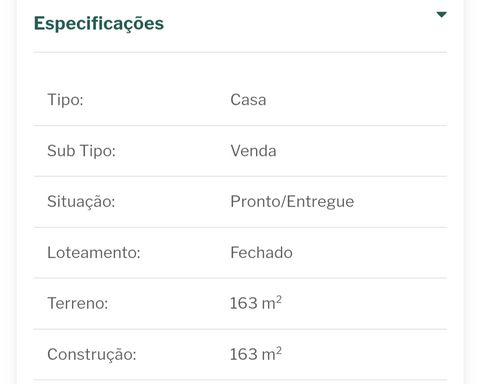The image size is (480, 384).
Task: Click the Construção row
Action: coord(240,354)
